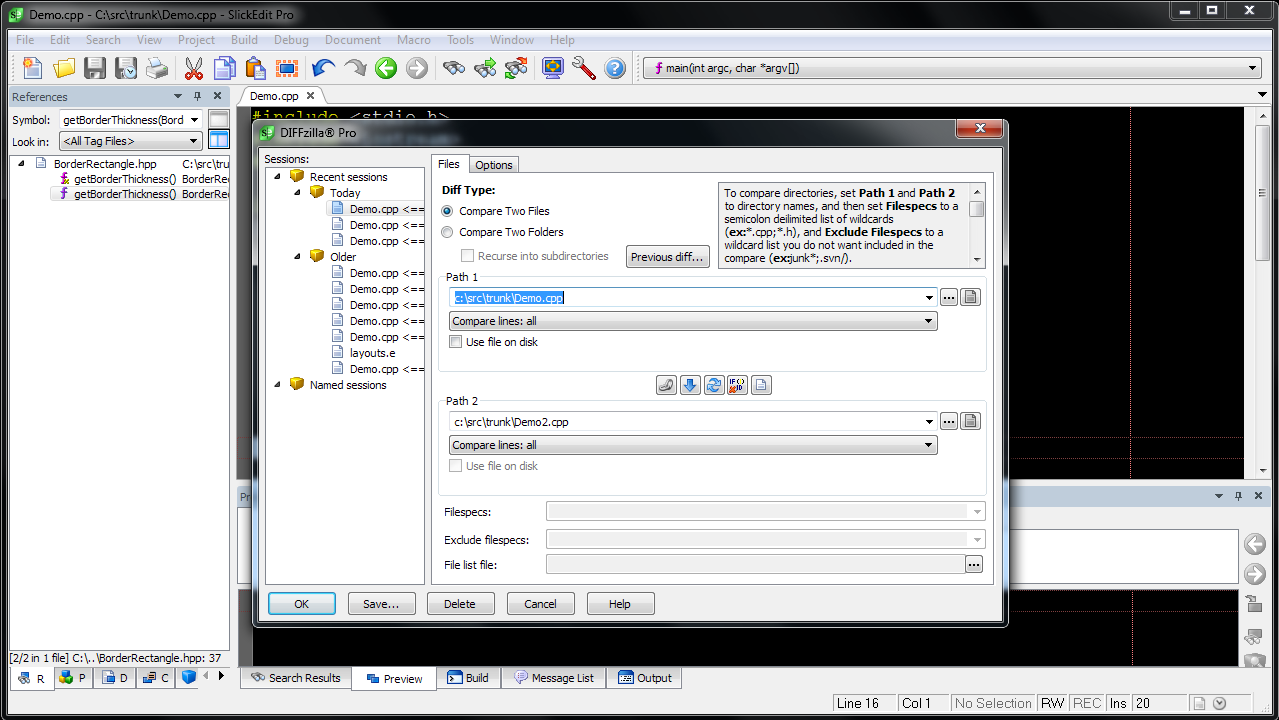Image resolution: width=1279 pixels, height=720 pixels.
Task: Click the link icon between Path 1 and Path 2
Action: pos(666,385)
